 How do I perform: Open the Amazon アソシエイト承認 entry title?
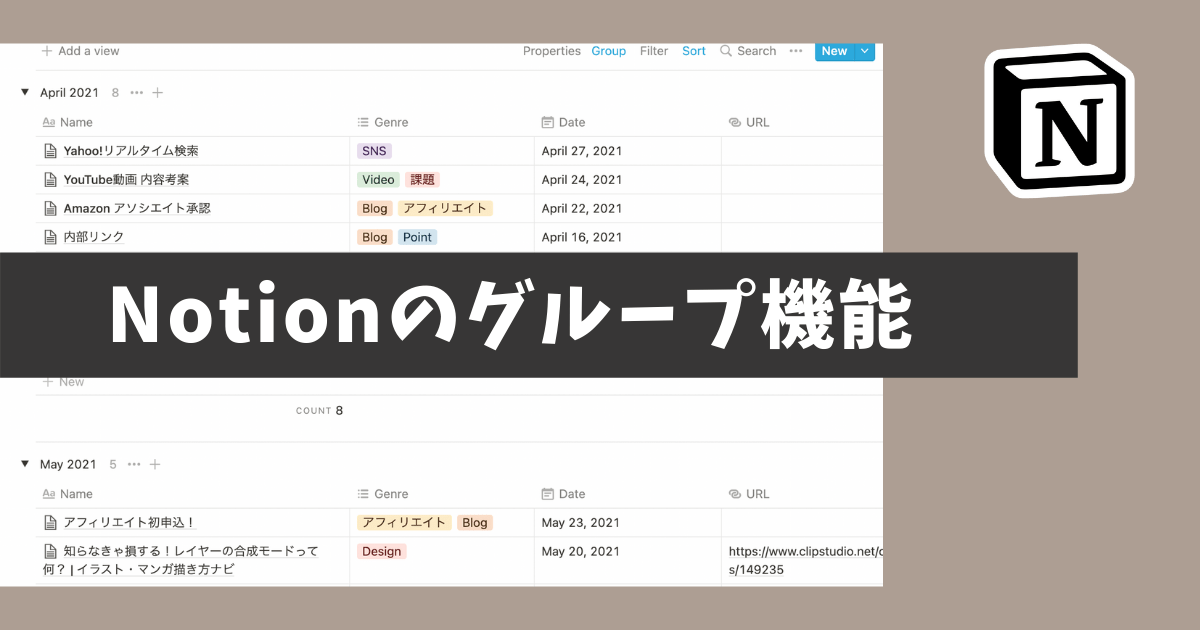pyautogui.click(x=137, y=208)
